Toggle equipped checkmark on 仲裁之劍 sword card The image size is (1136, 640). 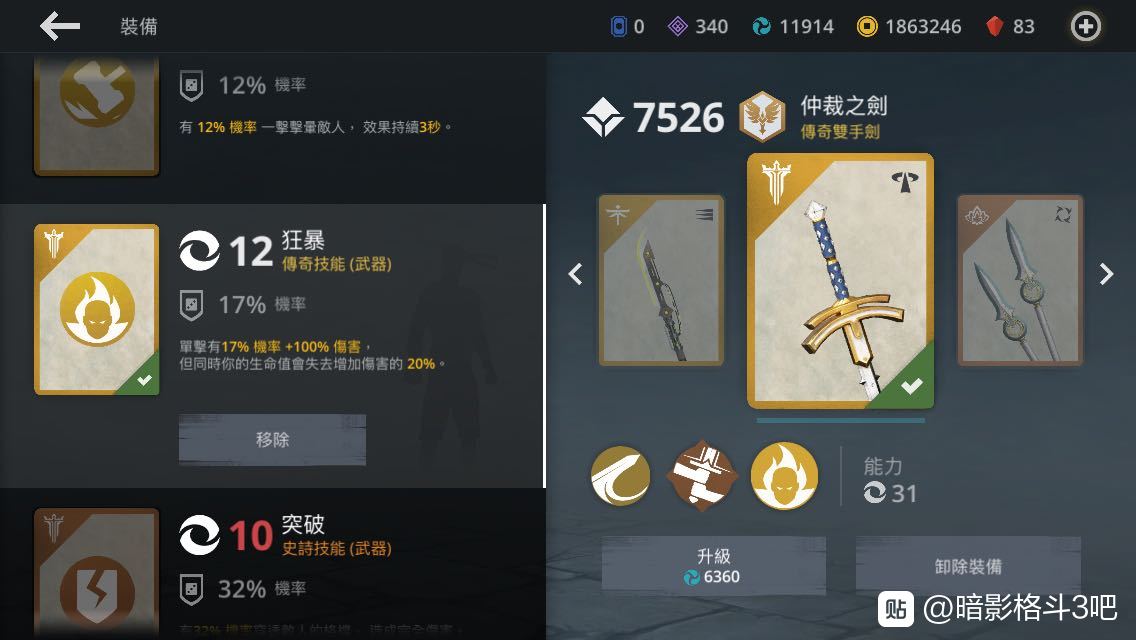911,386
